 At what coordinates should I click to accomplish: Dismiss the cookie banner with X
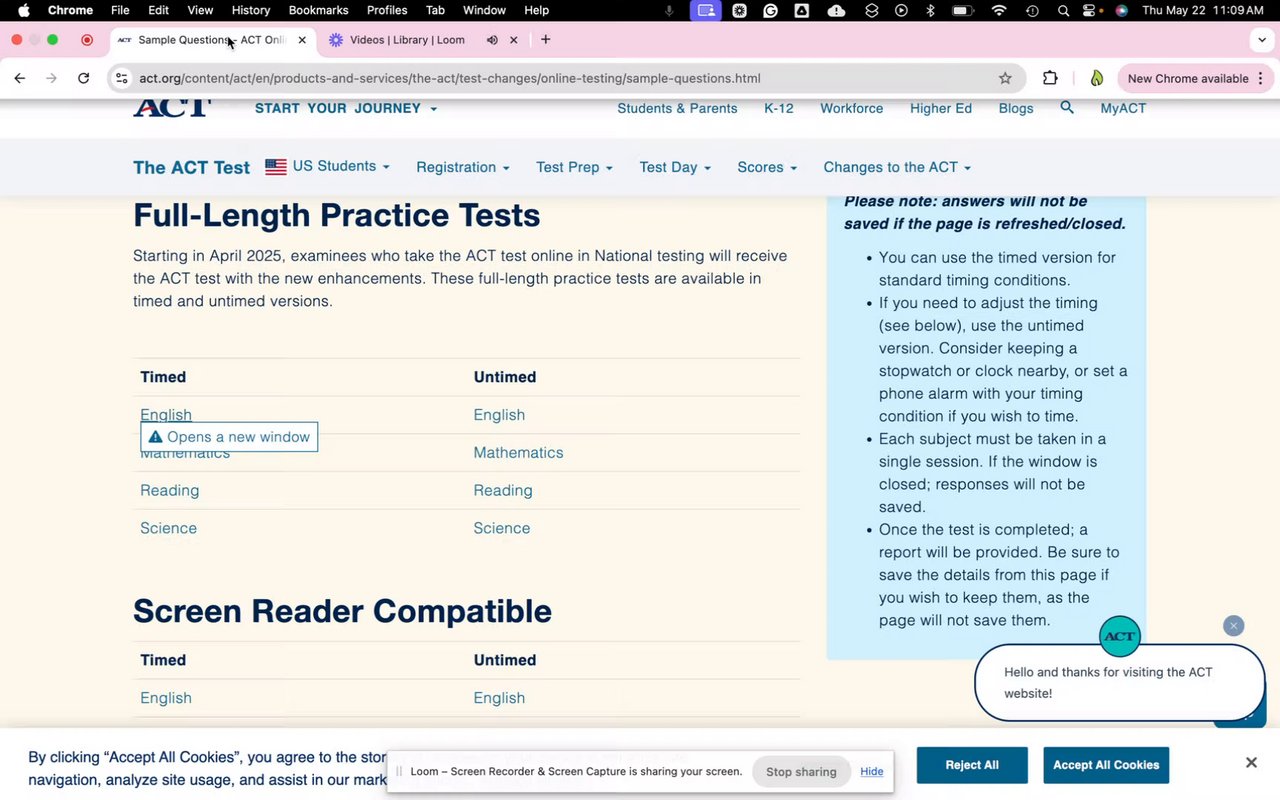click(1251, 763)
